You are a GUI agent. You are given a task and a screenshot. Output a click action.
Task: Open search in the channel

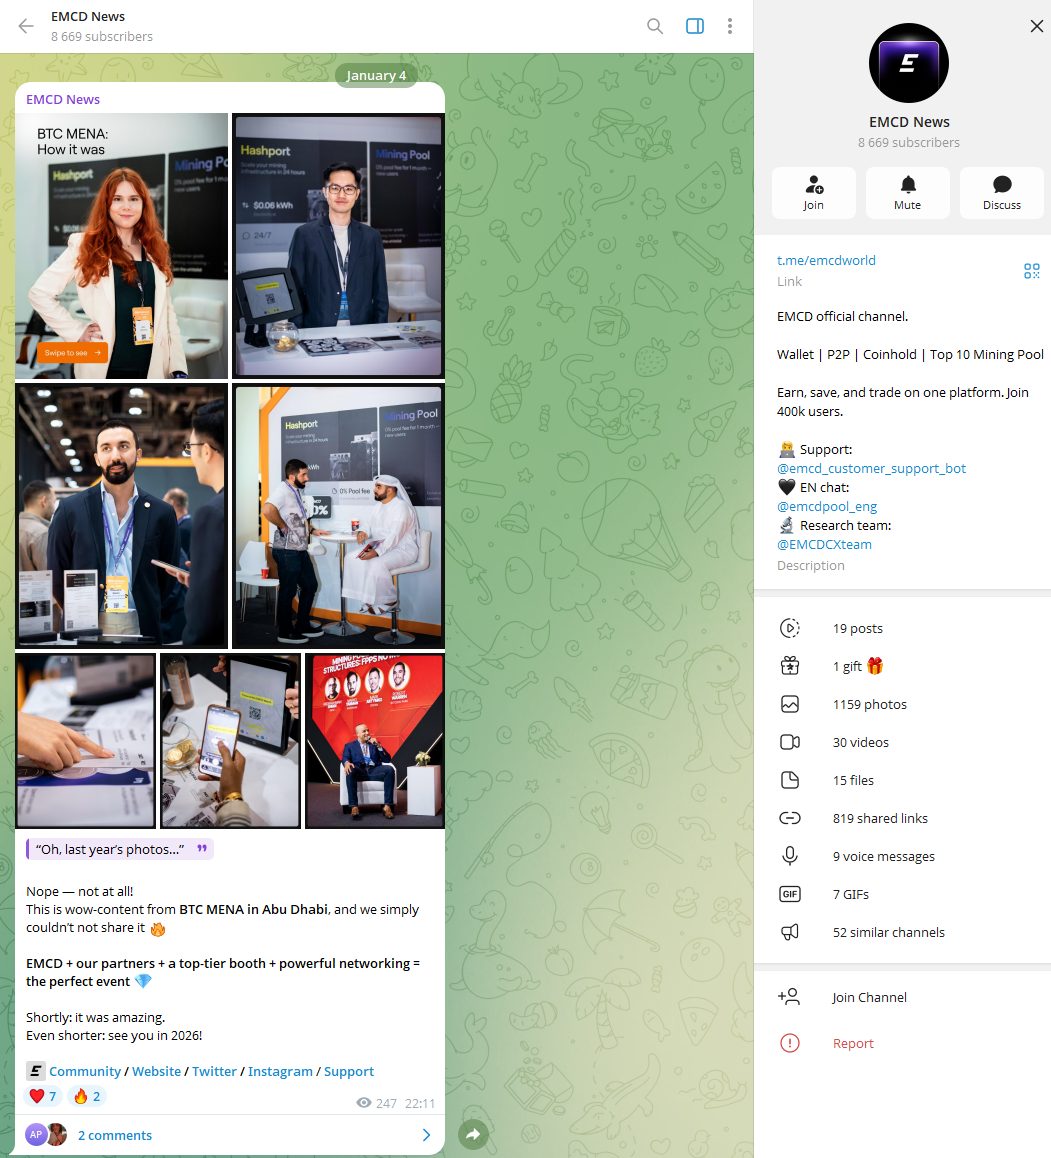pos(654,27)
